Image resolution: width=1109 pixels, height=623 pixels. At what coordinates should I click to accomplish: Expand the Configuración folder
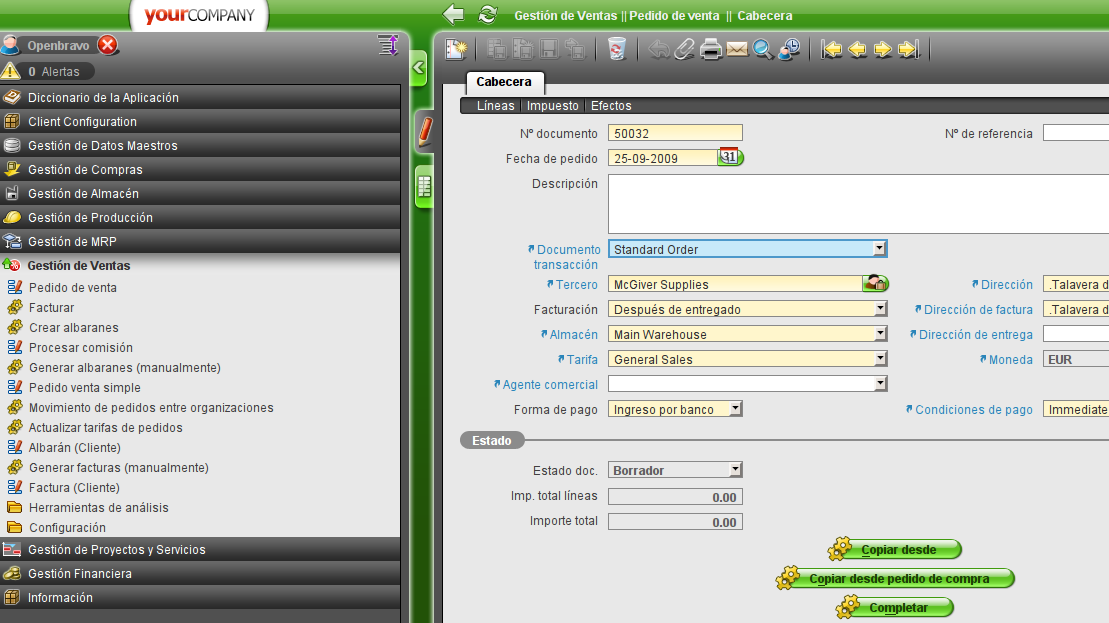pyautogui.click(x=67, y=528)
